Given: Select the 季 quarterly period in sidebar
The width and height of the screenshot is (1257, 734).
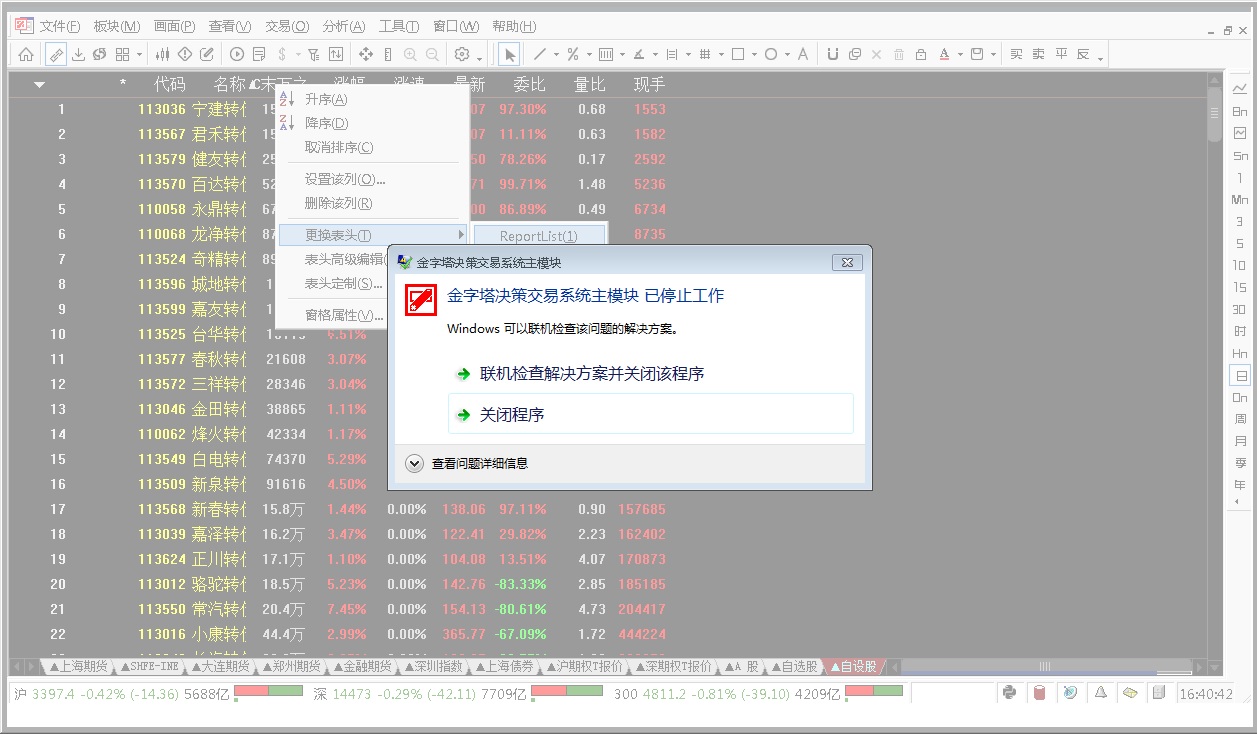Looking at the screenshot, I should tap(1240, 463).
